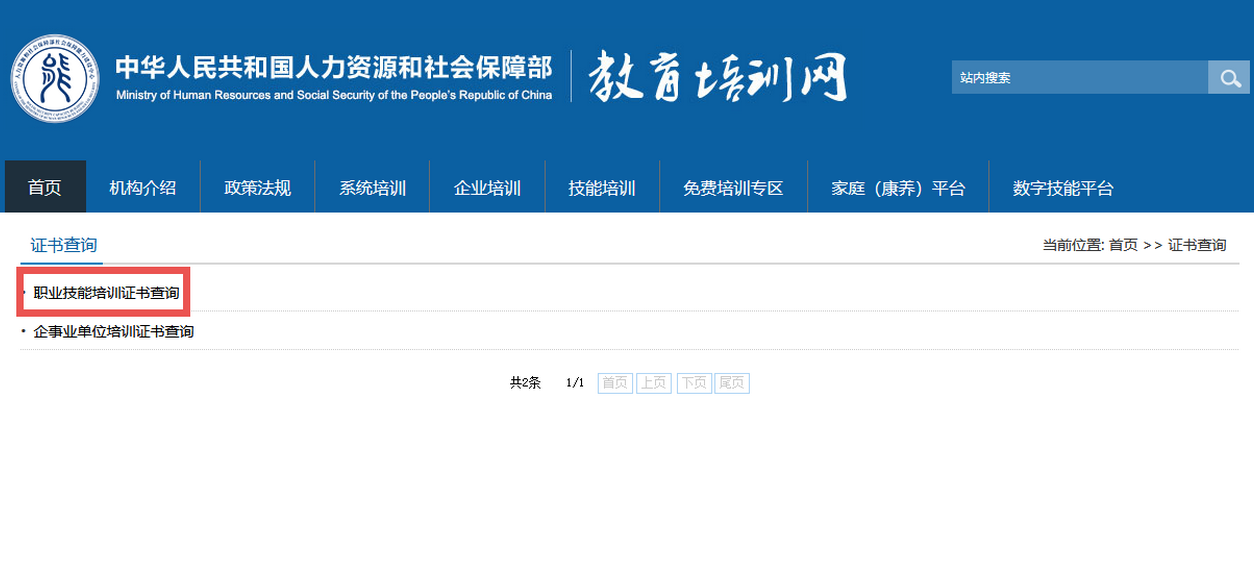Open the 数字技能平台 menu item

[1063, 188]
